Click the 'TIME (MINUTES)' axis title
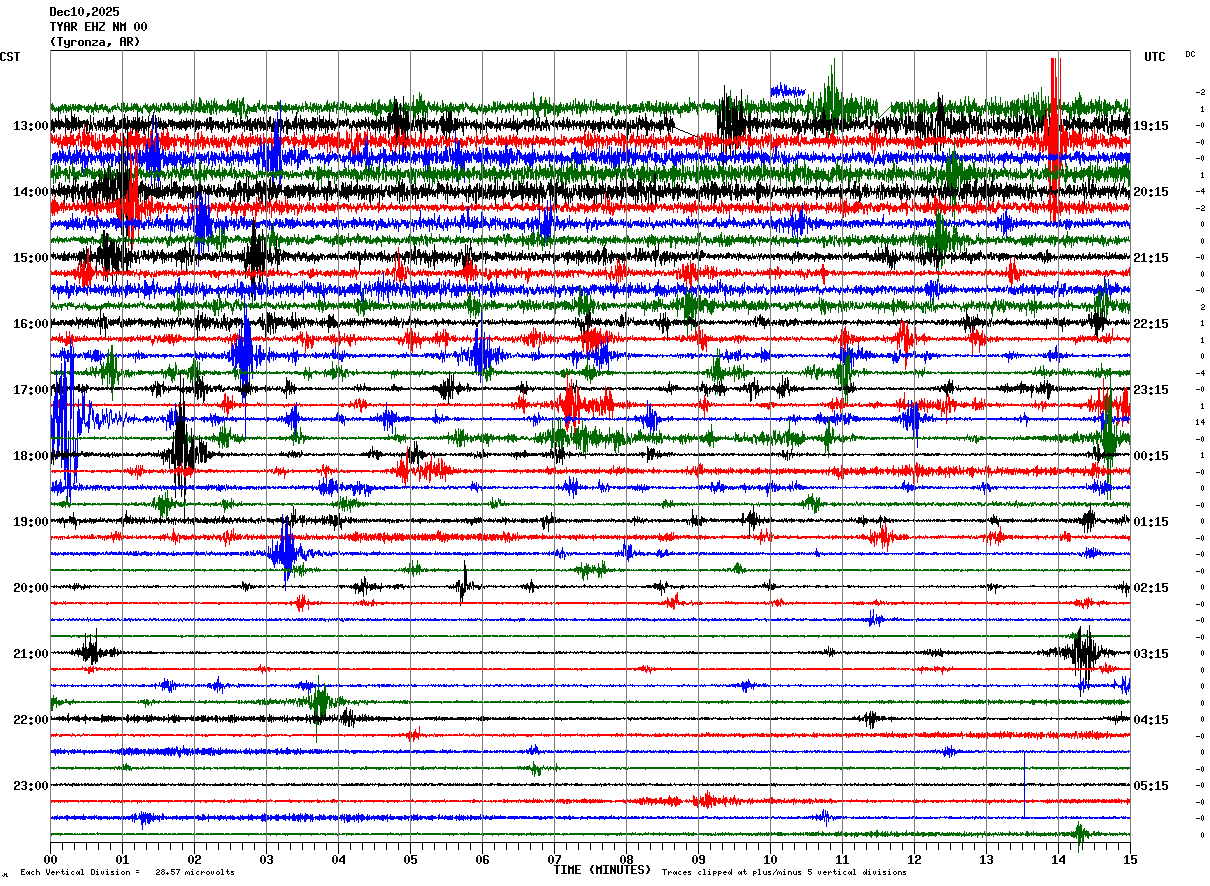Image resolution: width=1210 pixels, height=886 pixels. (602, 870)
